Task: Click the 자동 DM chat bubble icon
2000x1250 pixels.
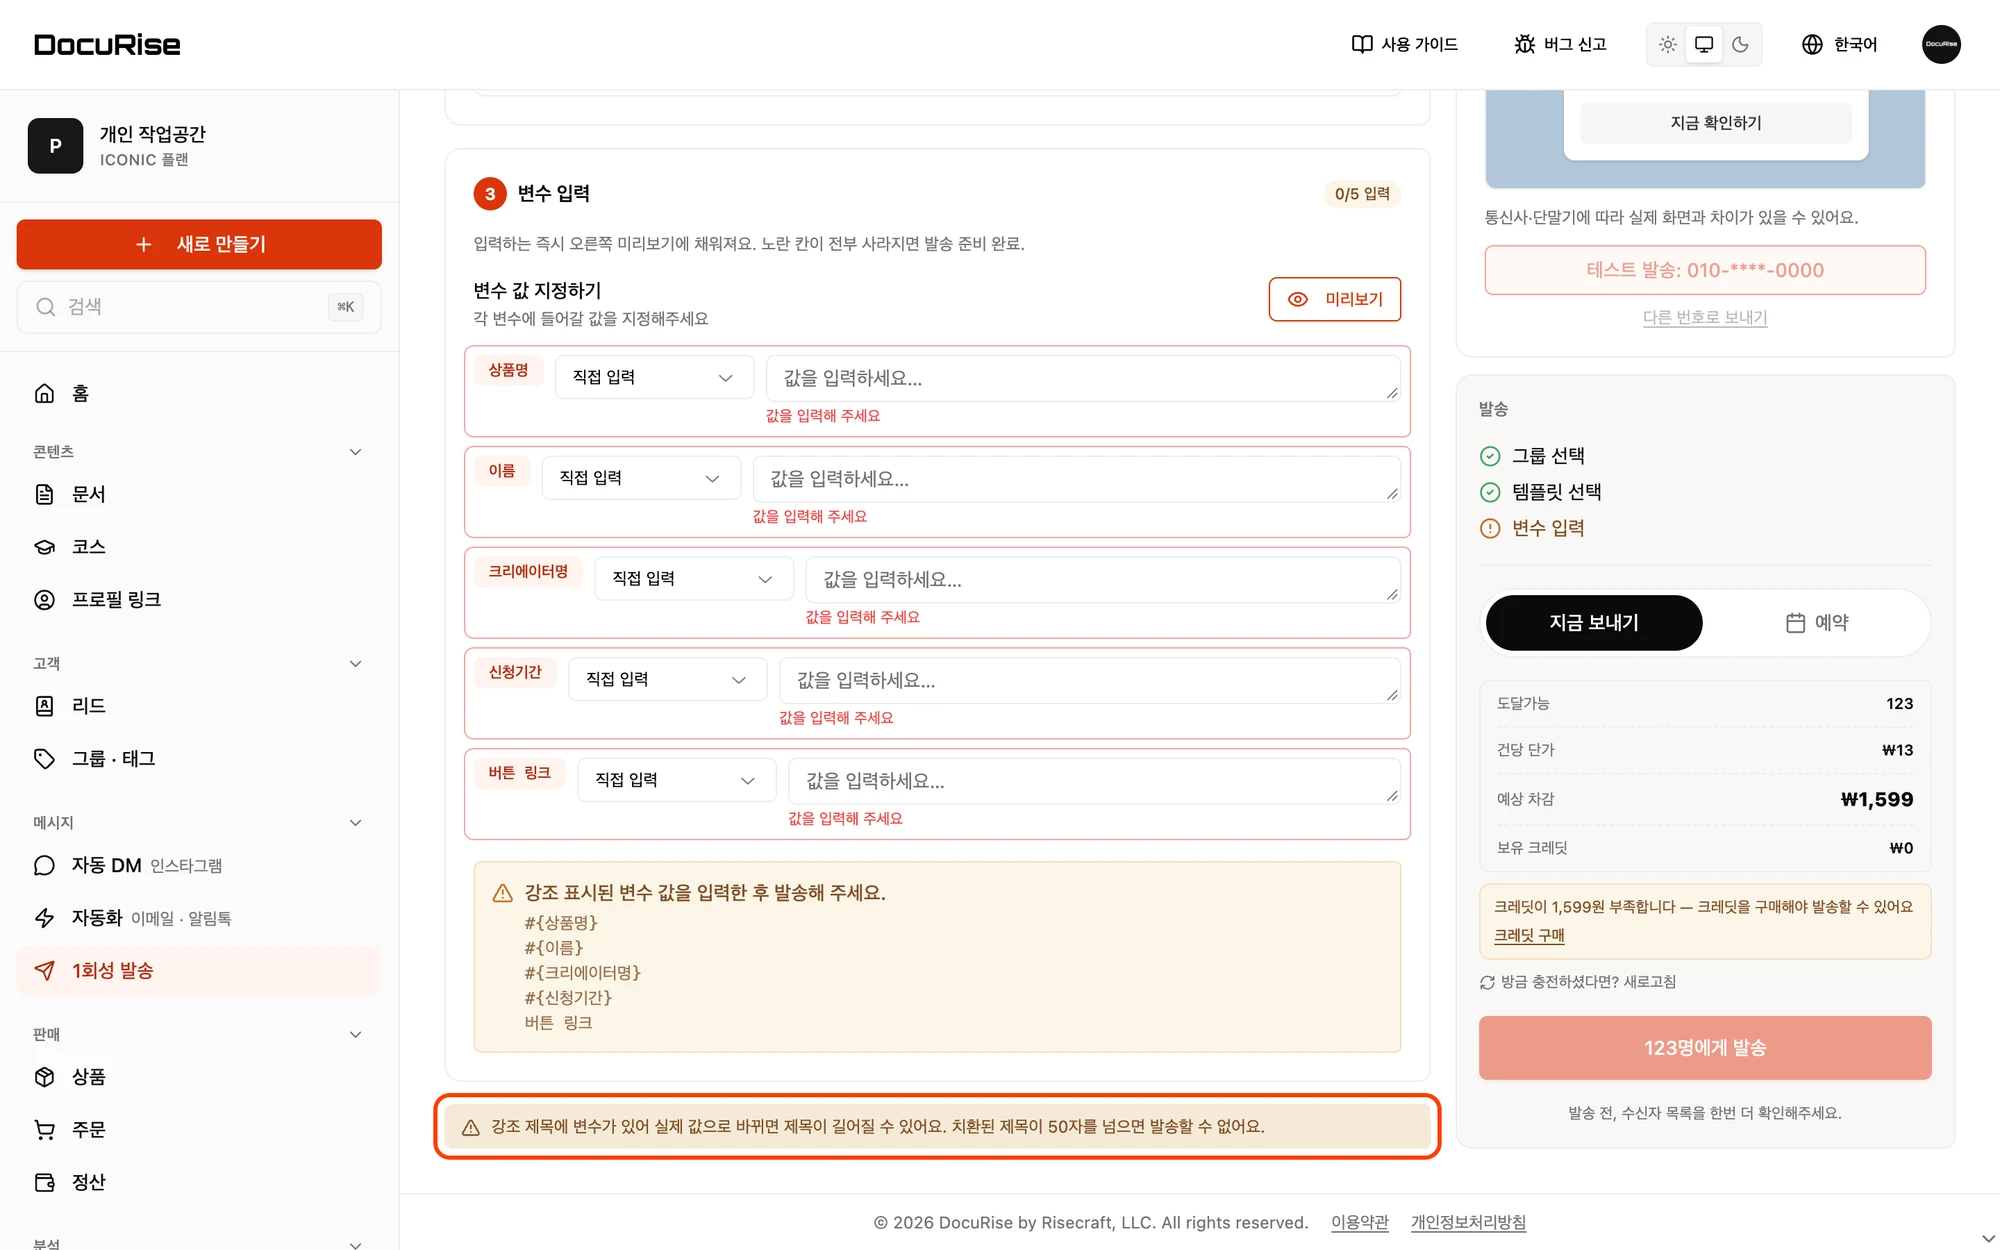Action: [44, 866]
